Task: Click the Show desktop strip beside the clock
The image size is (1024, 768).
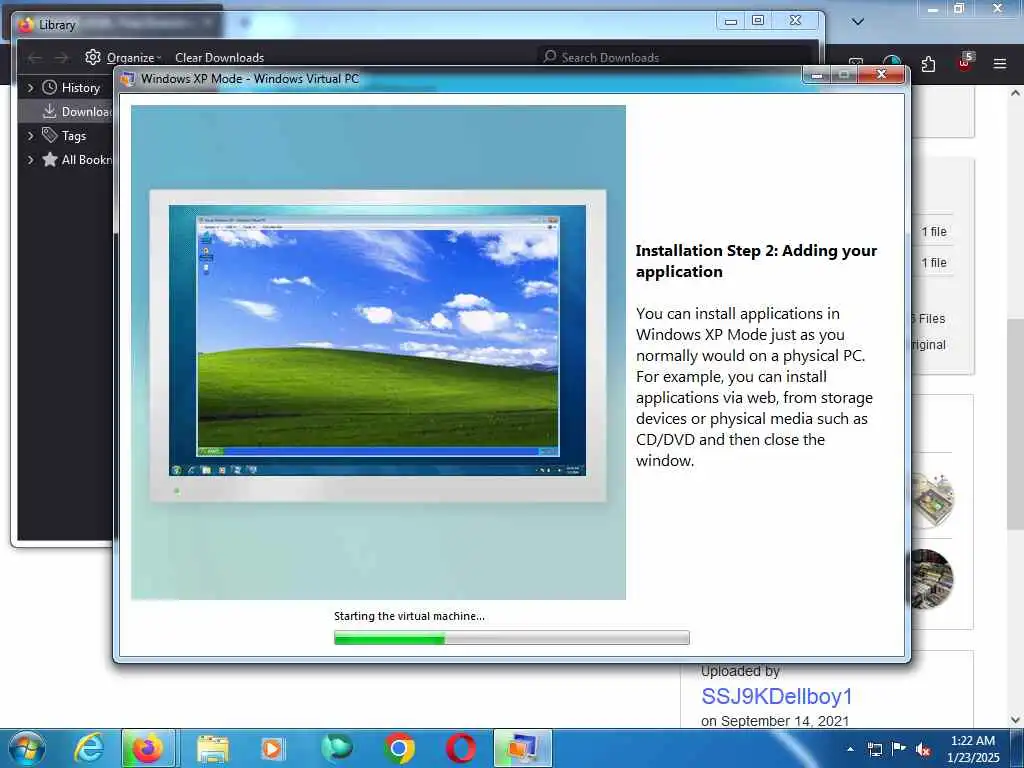Action: click(1019, 748)
